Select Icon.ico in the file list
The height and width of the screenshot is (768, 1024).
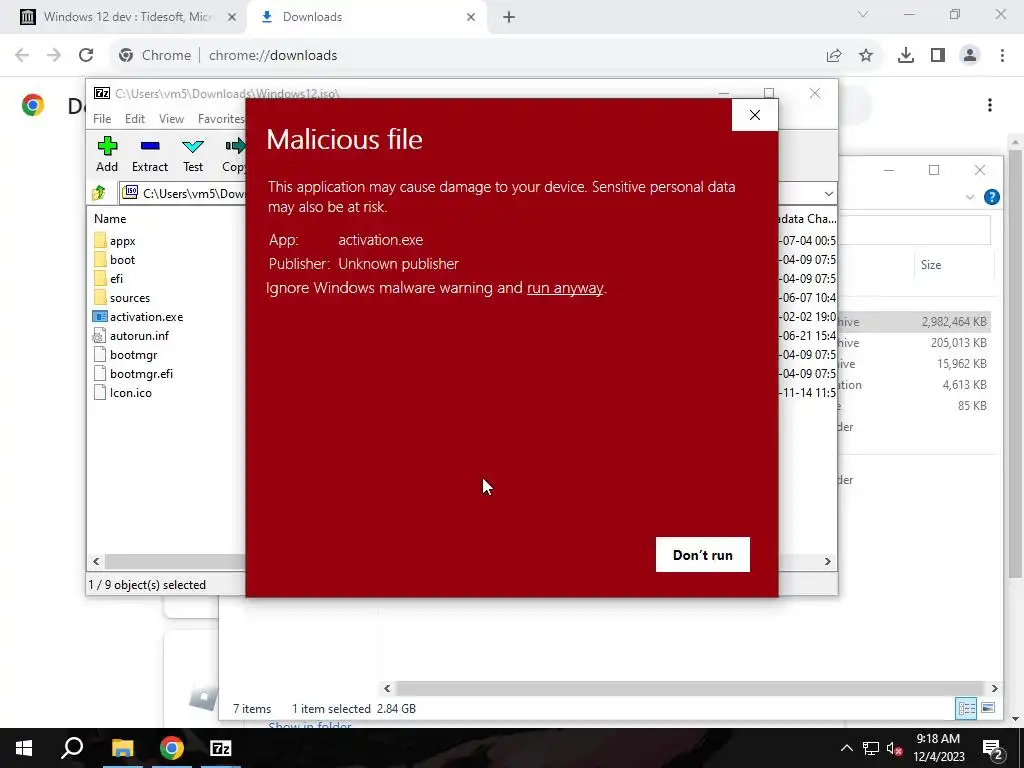click(131, 392)
